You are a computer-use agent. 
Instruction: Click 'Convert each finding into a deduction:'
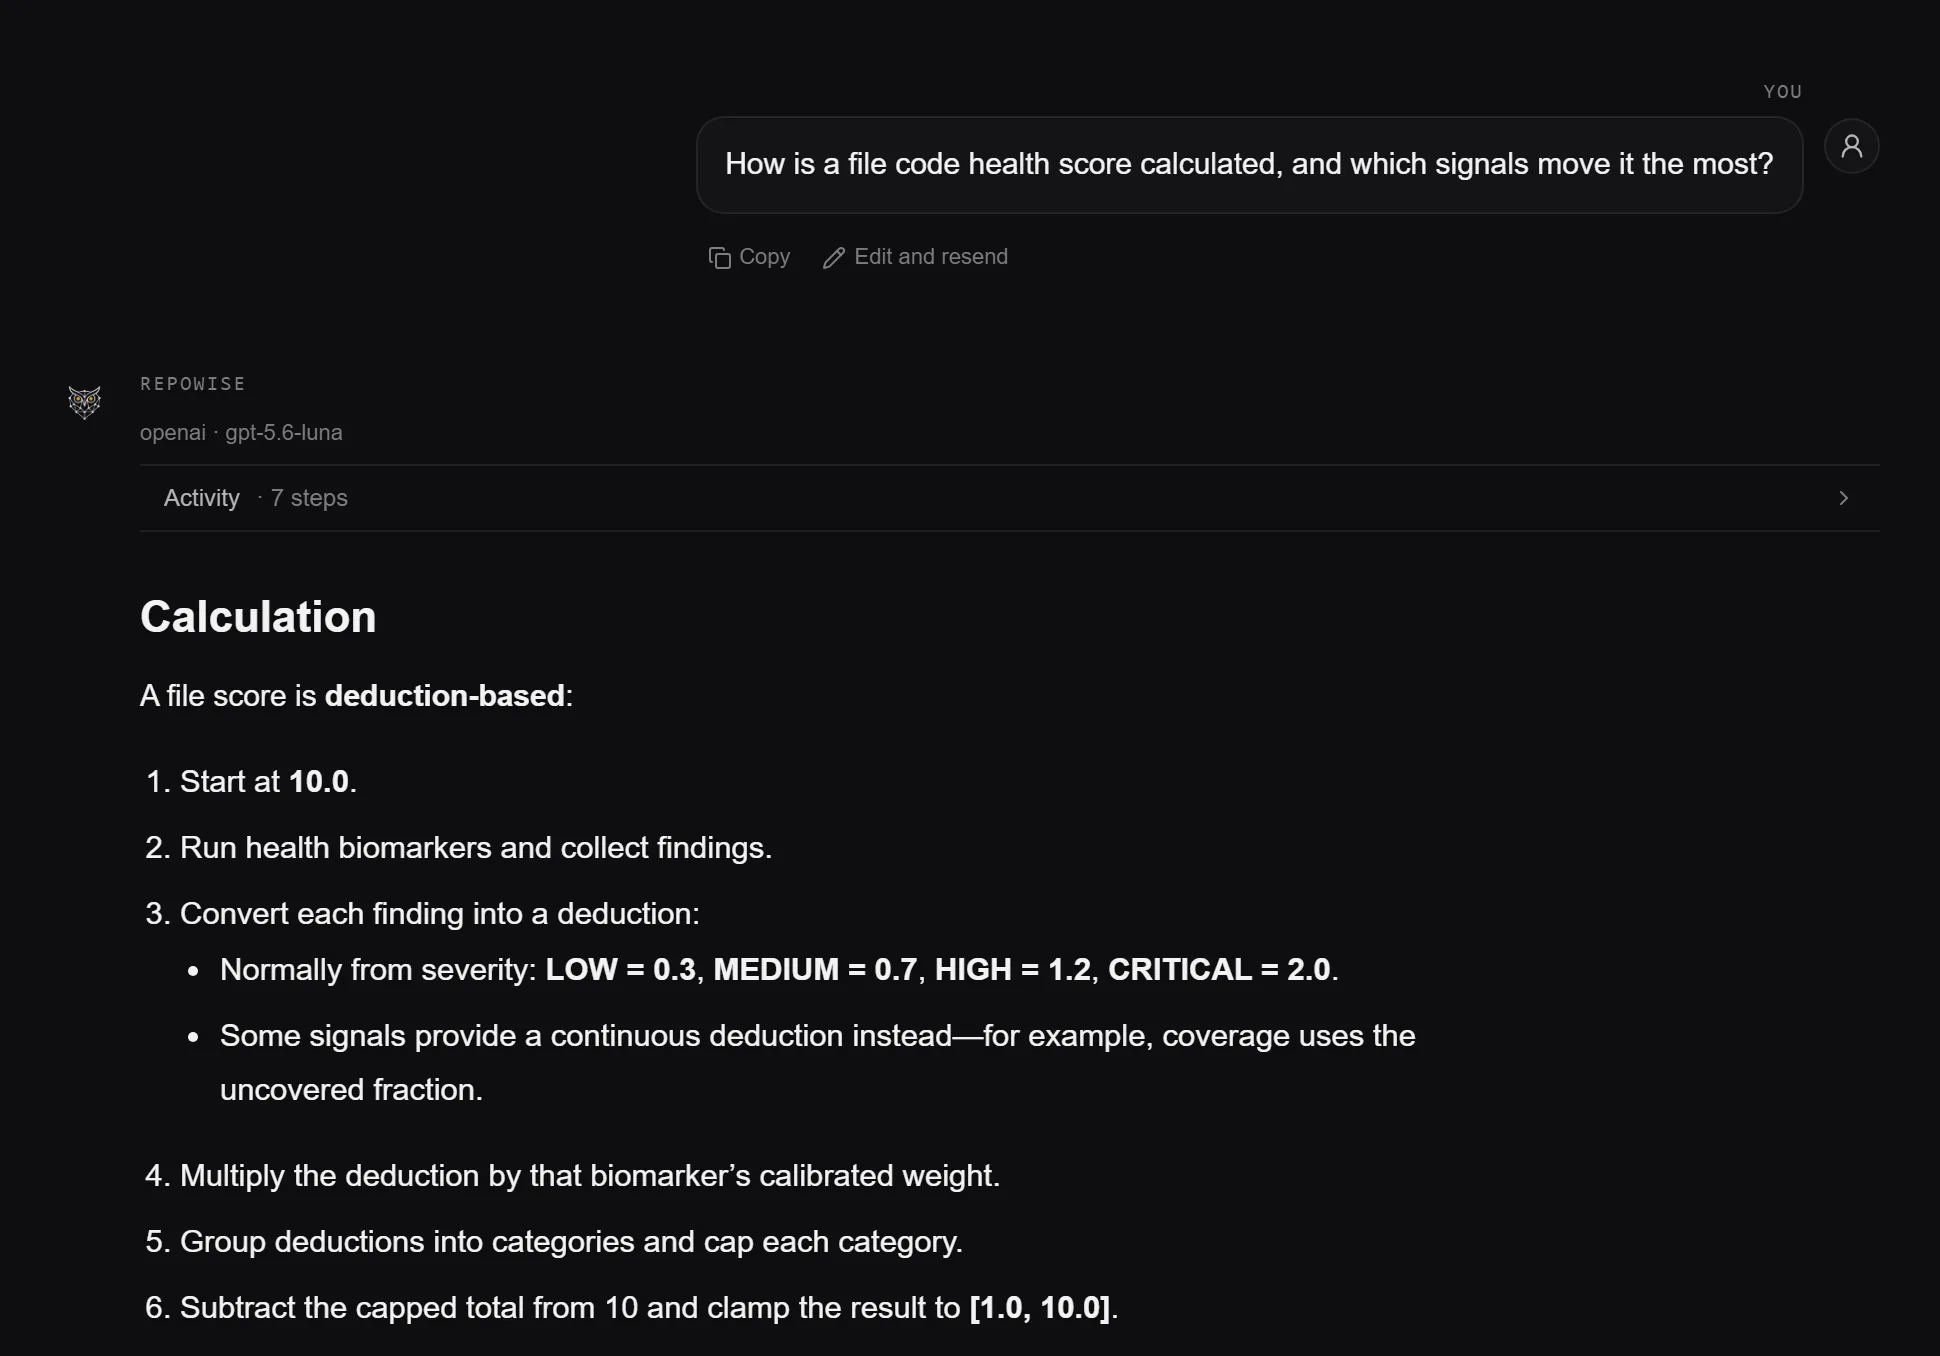(440, 914)
